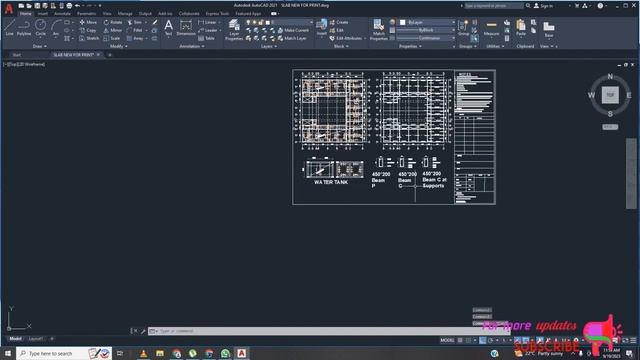The width and height of the screenshot is (640, 360).
Task: Open the Express Tools ribbon tab
Action: coord(217,13)
